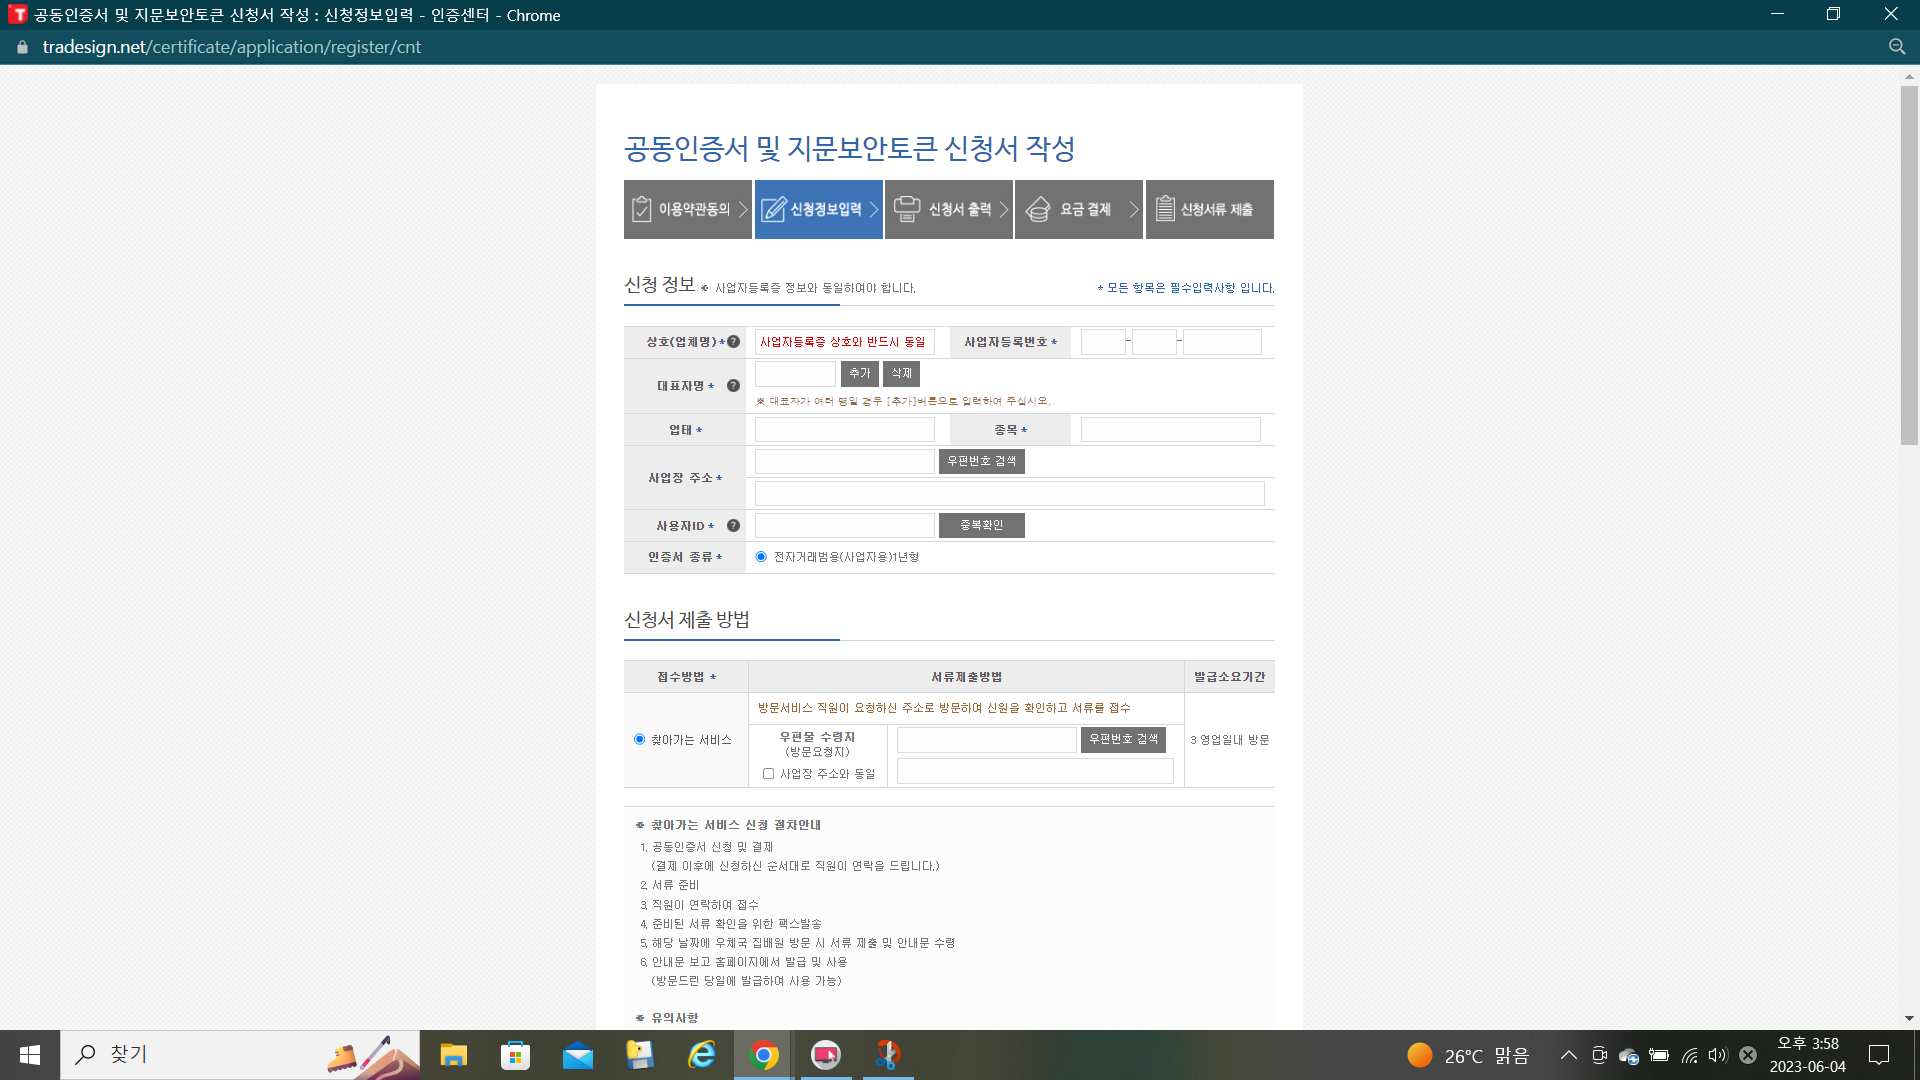The width and height of the screenshot is (1920, 1080).
Task: Select 전자거래범용(사업자용)1년형 radio button
Action: [761, 557]
